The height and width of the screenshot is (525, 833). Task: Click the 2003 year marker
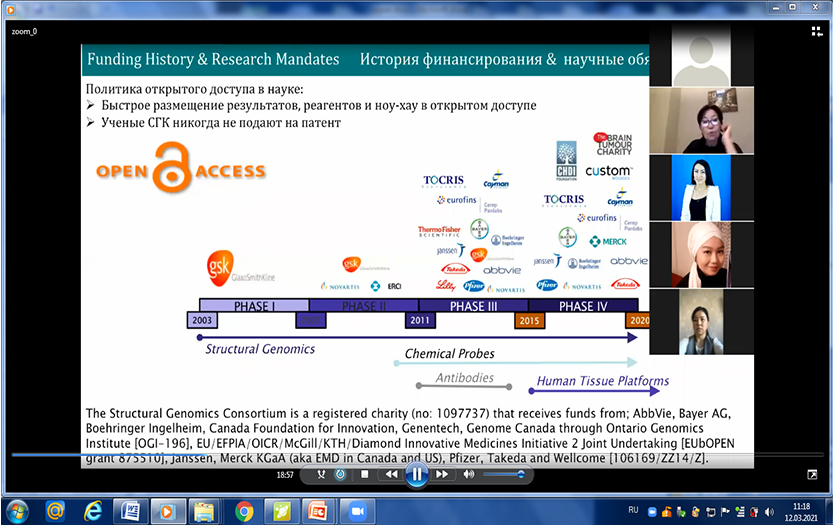[x=202, y=320]
